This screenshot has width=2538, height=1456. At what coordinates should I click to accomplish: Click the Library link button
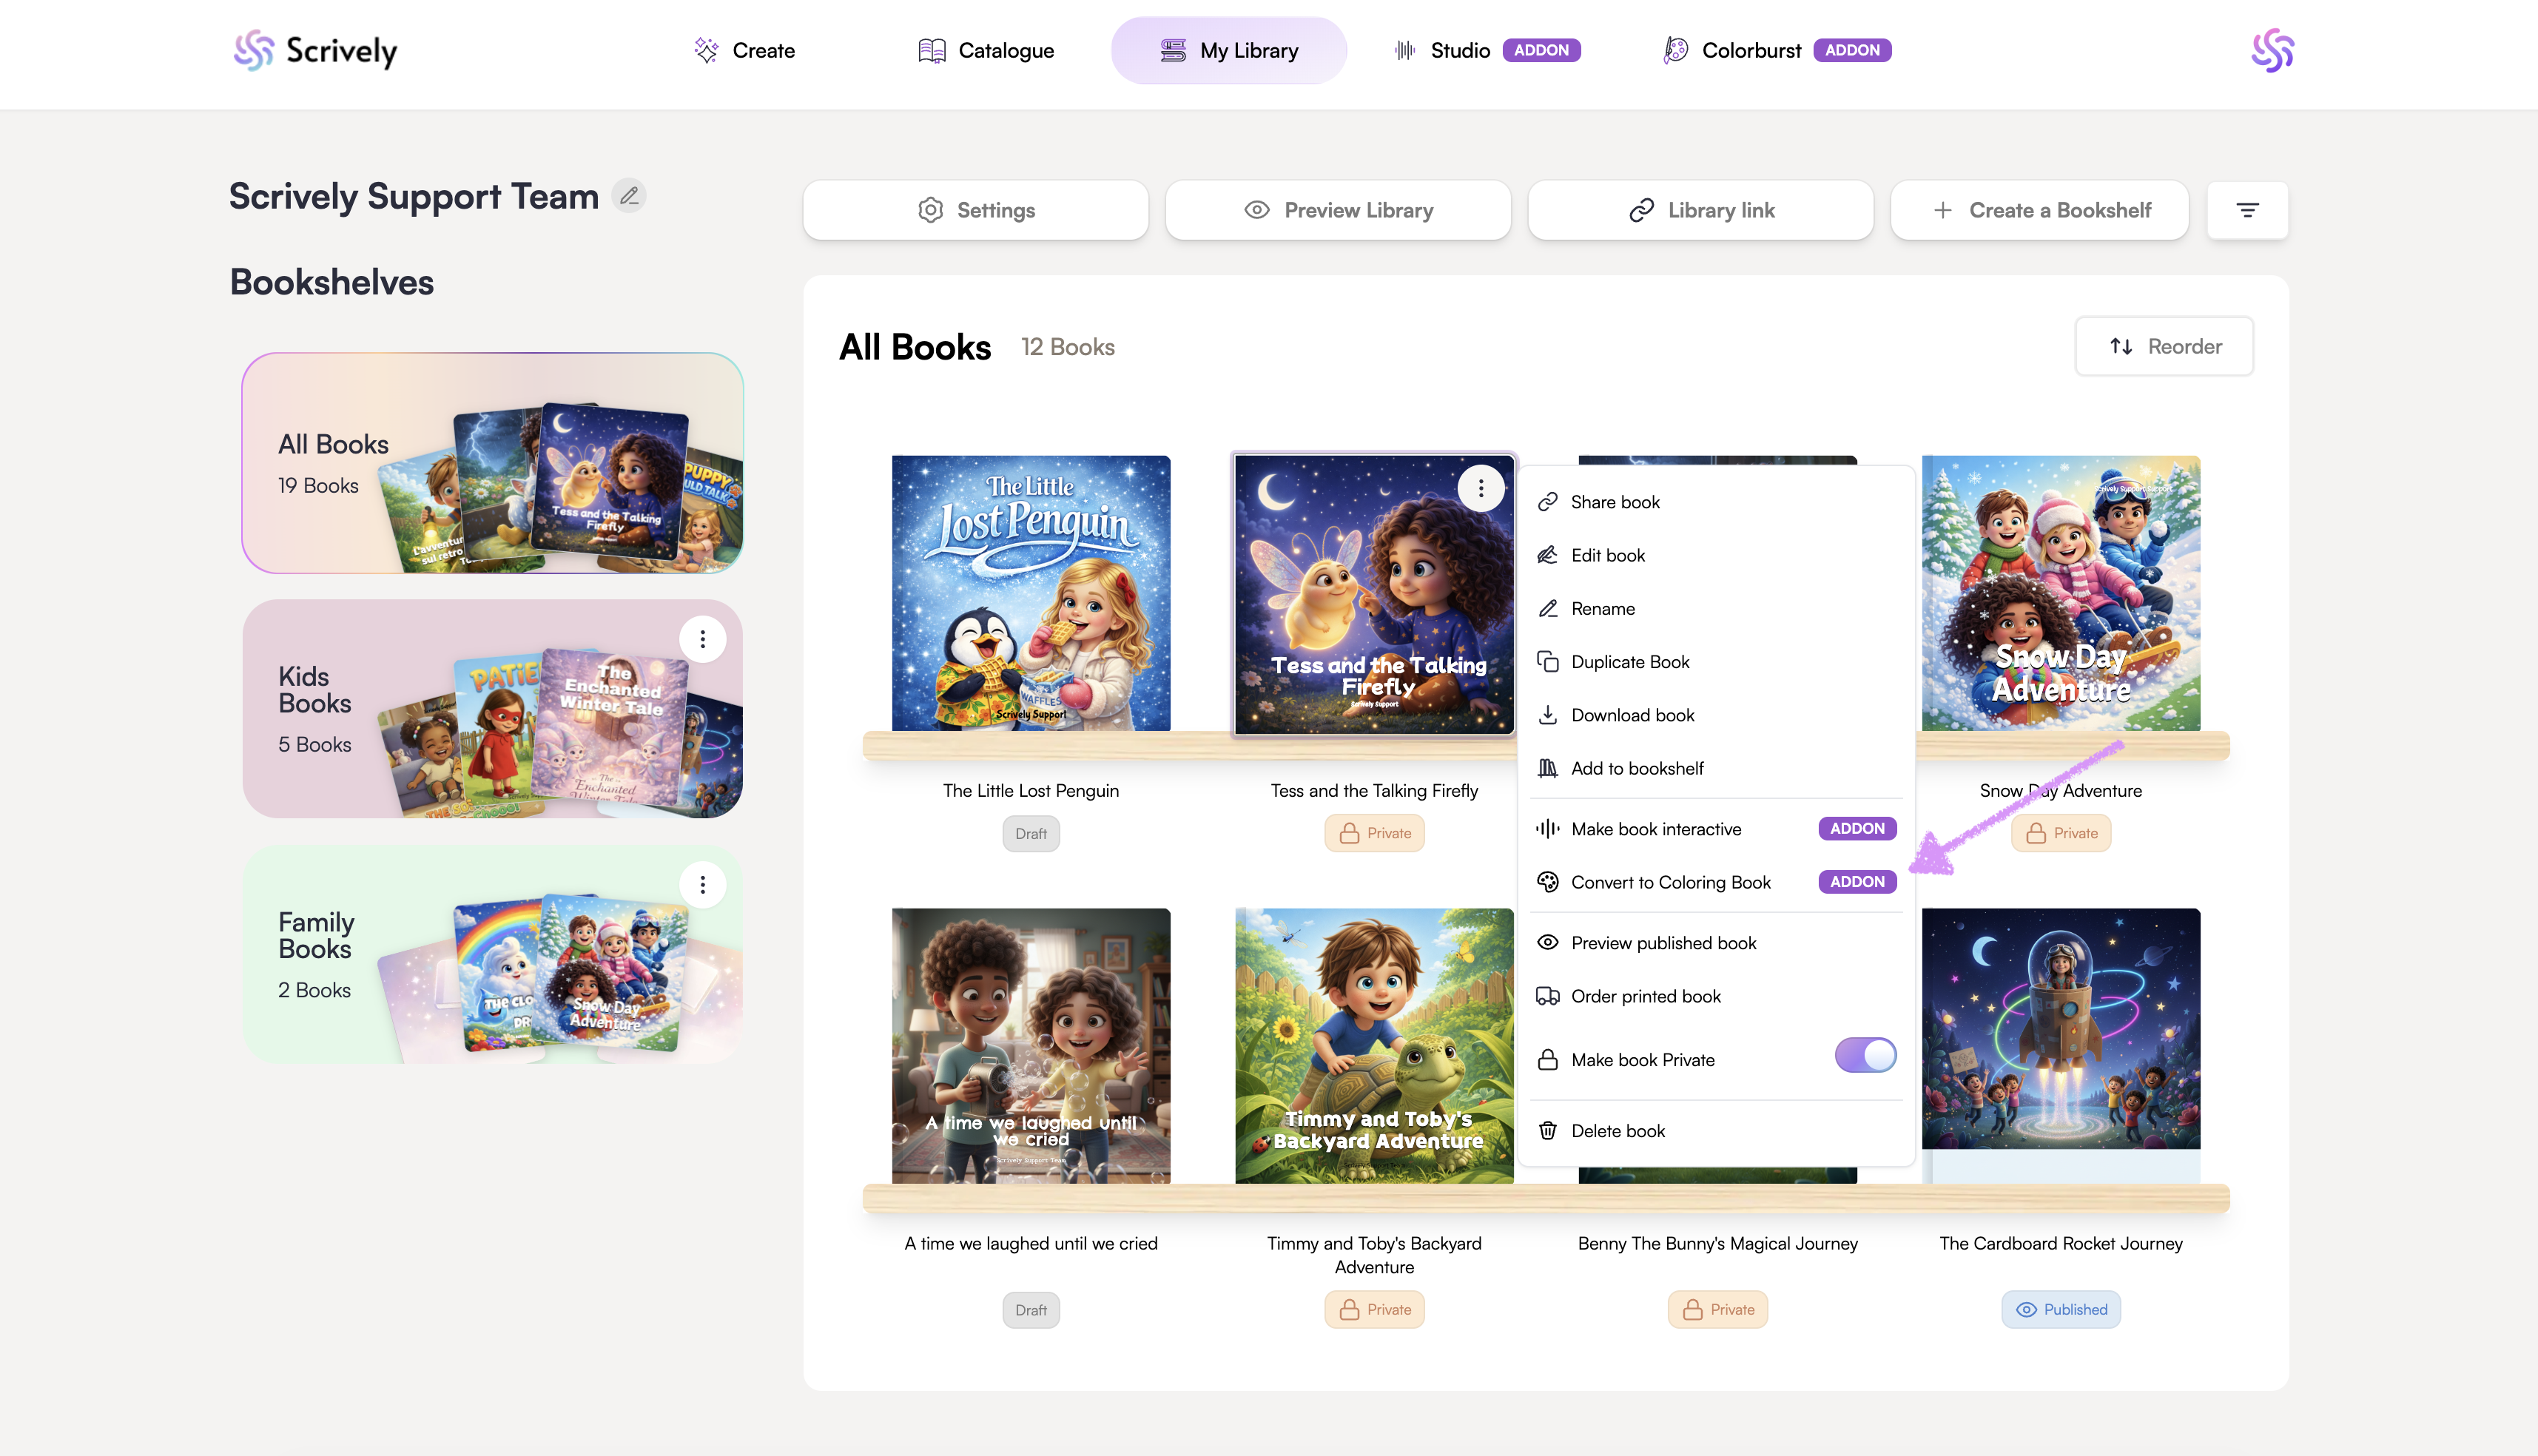click(1700, 210)
